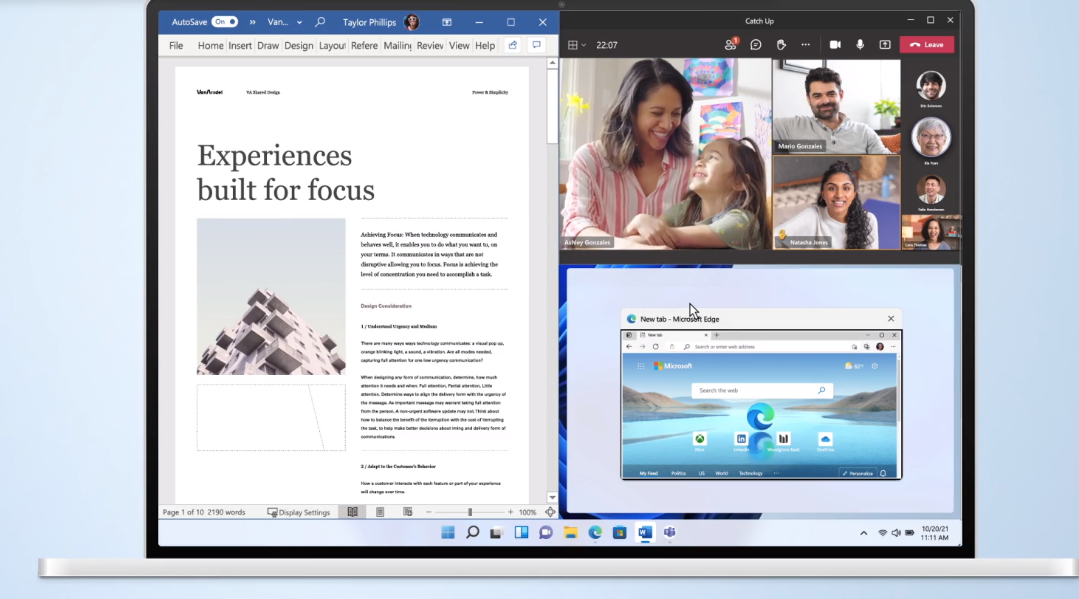
Task: Turn off the camera in Teams
Action: point(835,45)
